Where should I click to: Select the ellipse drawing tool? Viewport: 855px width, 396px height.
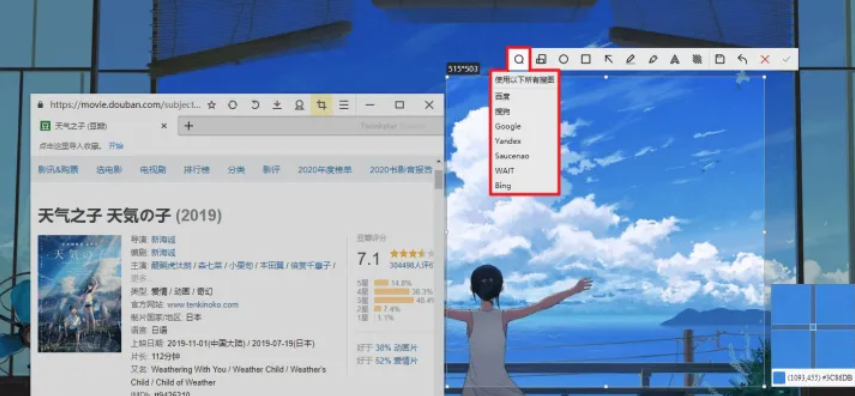point(563,59)
